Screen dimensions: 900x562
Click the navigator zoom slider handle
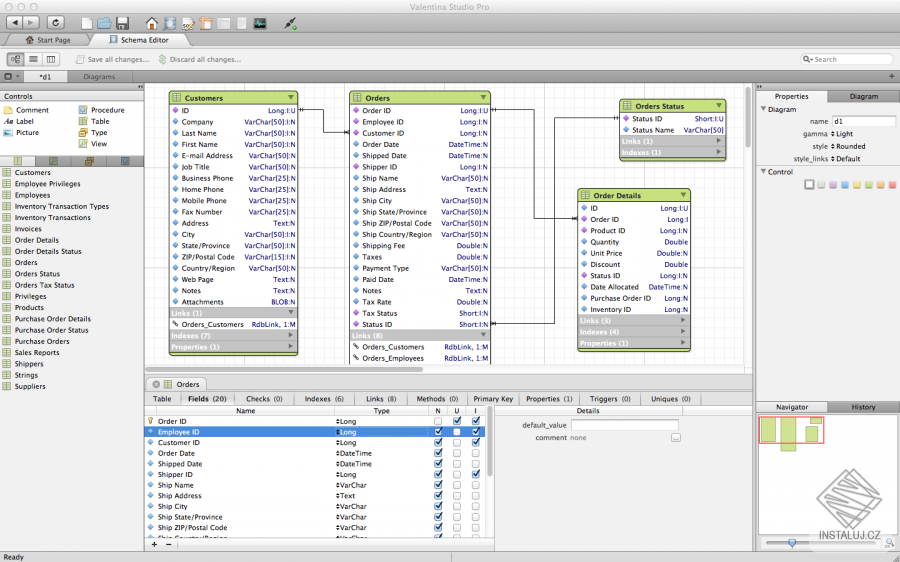tap(792, 542)
